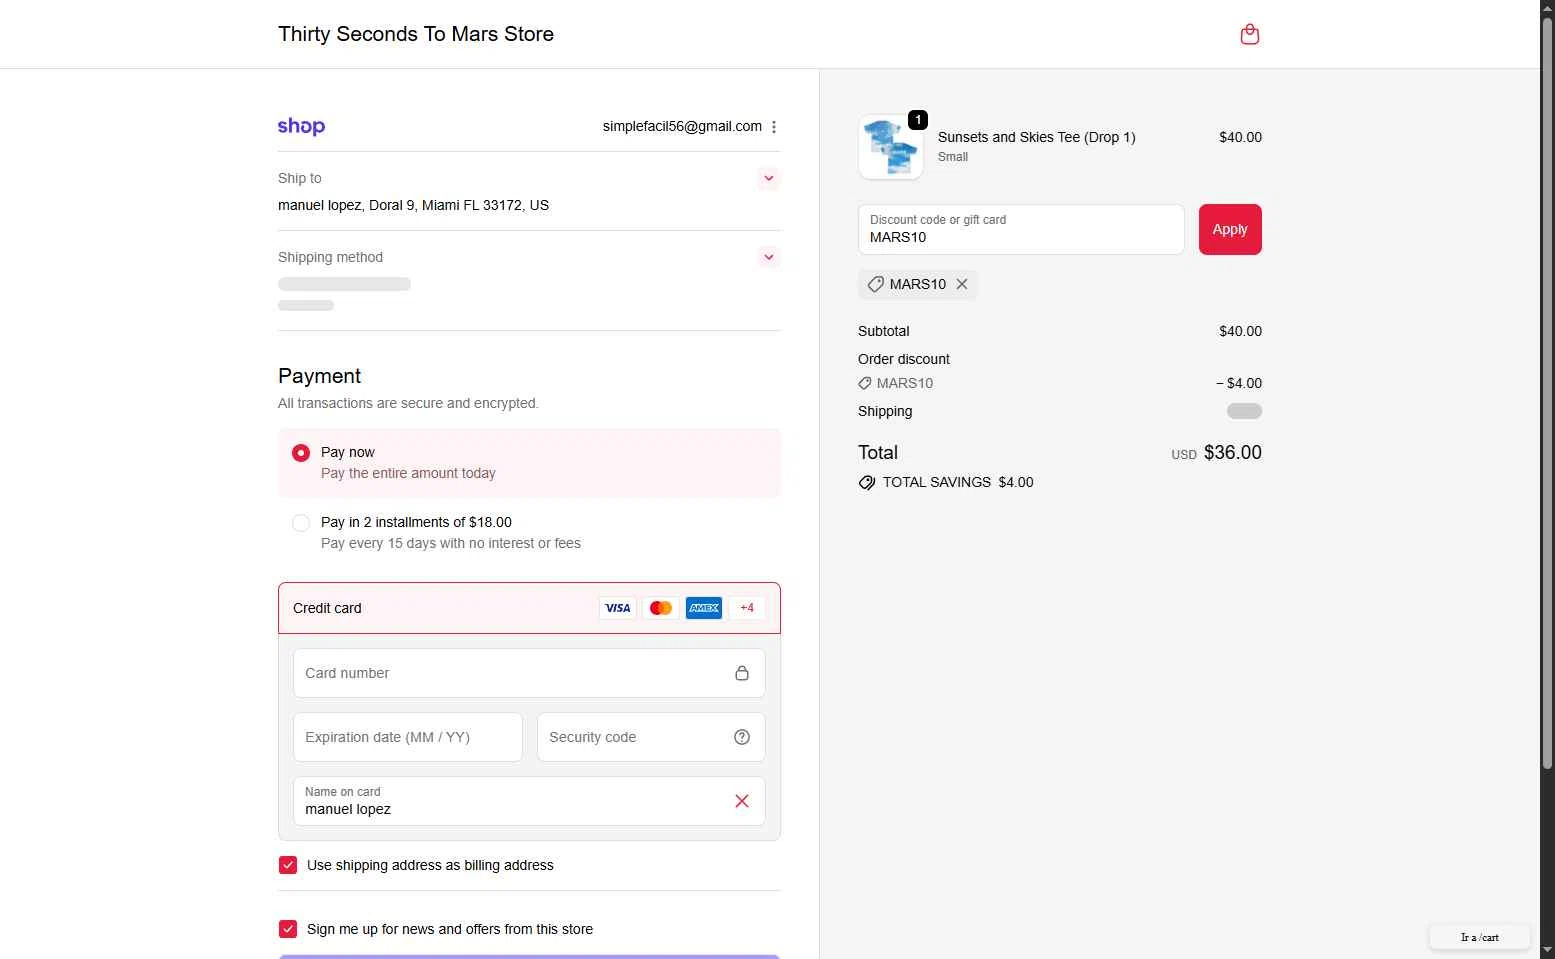Screen dimensions: 1555x959
Task: Edit the Name on card field
Action: [529, 801]
